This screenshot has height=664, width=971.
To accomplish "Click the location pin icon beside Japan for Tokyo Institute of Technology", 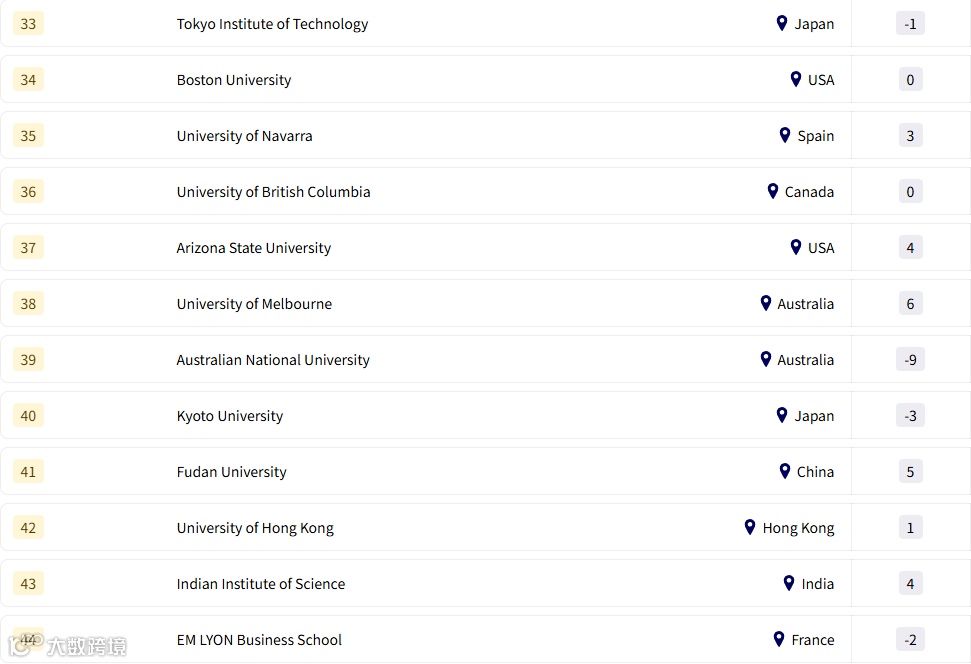I will [782, 23].
